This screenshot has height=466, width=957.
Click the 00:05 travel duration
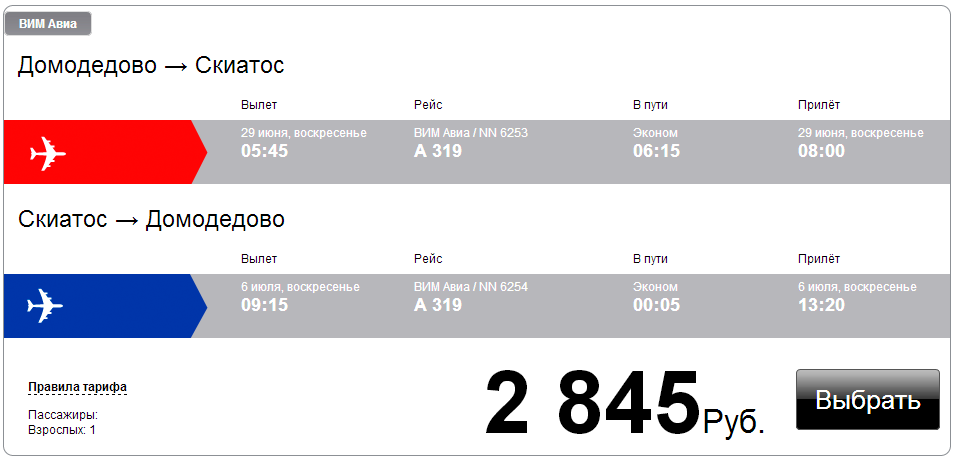click(656, 305)
